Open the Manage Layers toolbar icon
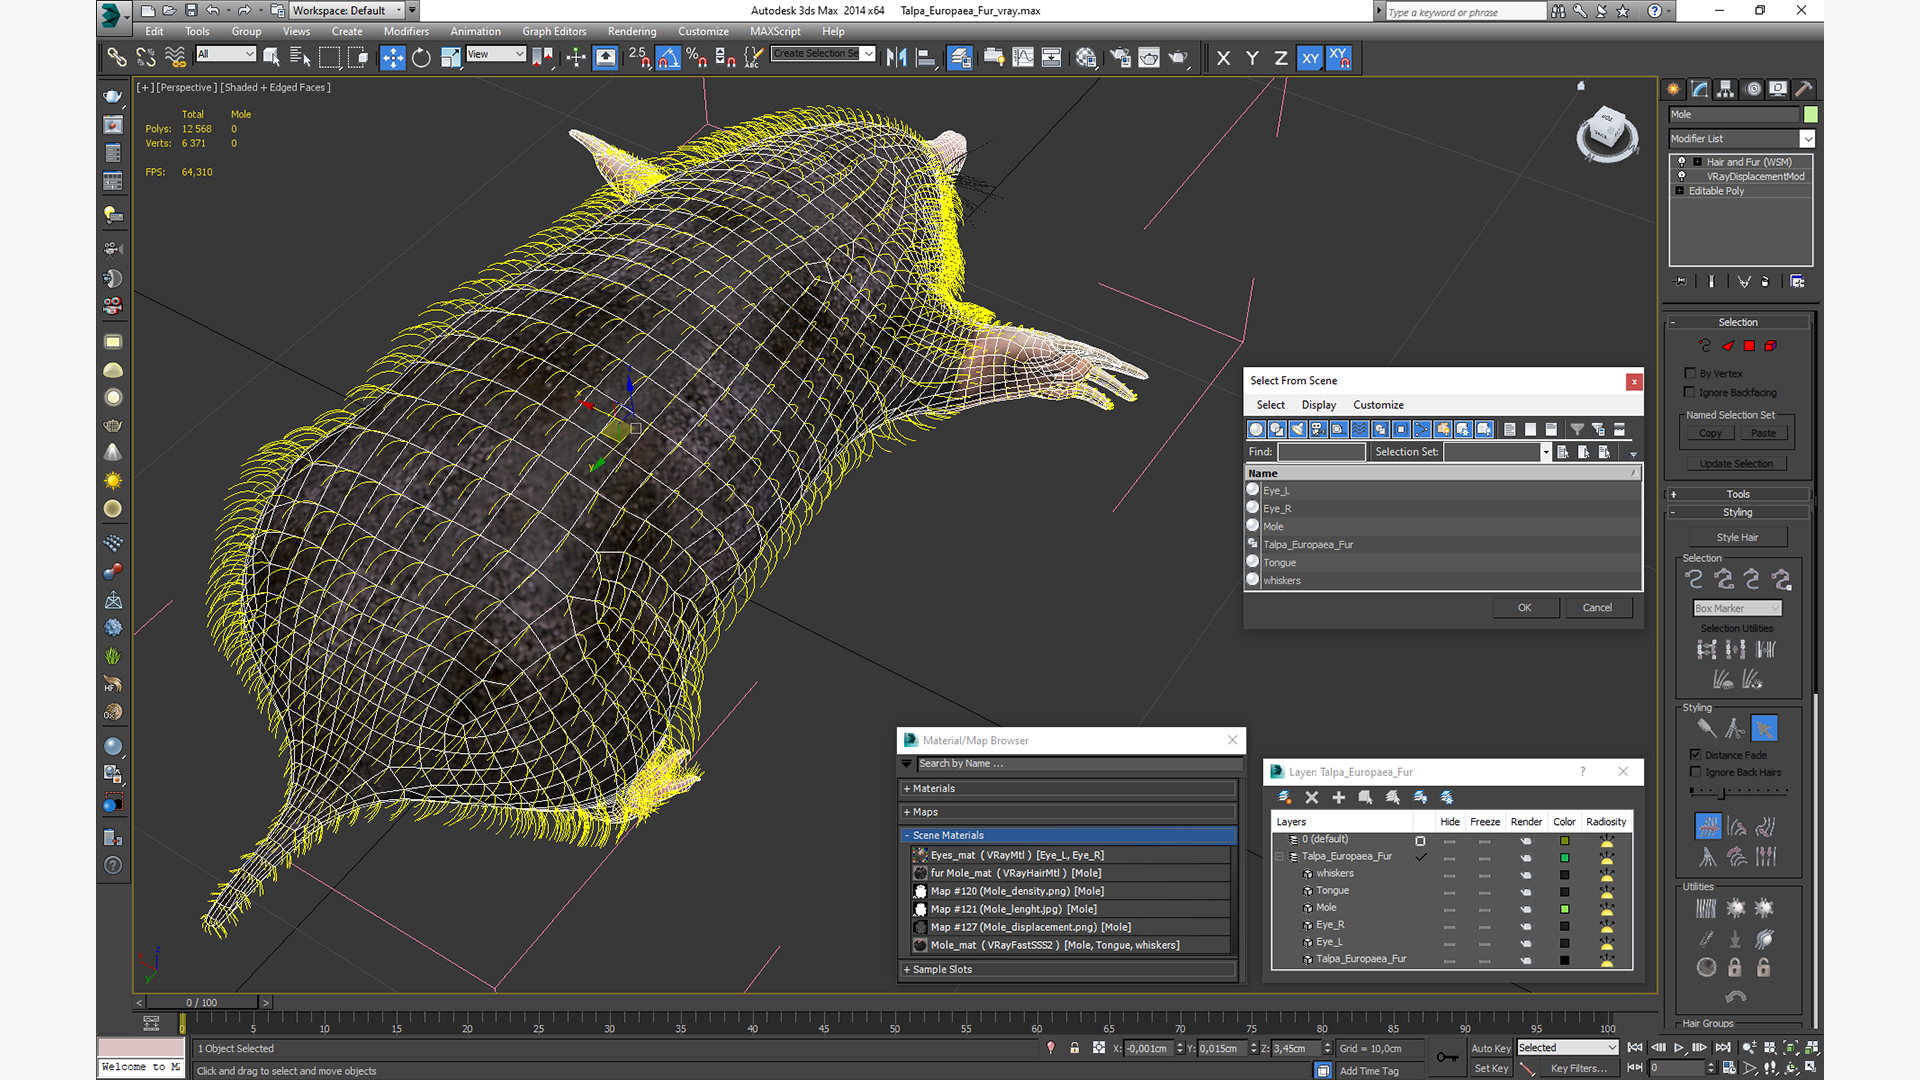This screenshot has width=1920, height=1080. coord(960,58)
